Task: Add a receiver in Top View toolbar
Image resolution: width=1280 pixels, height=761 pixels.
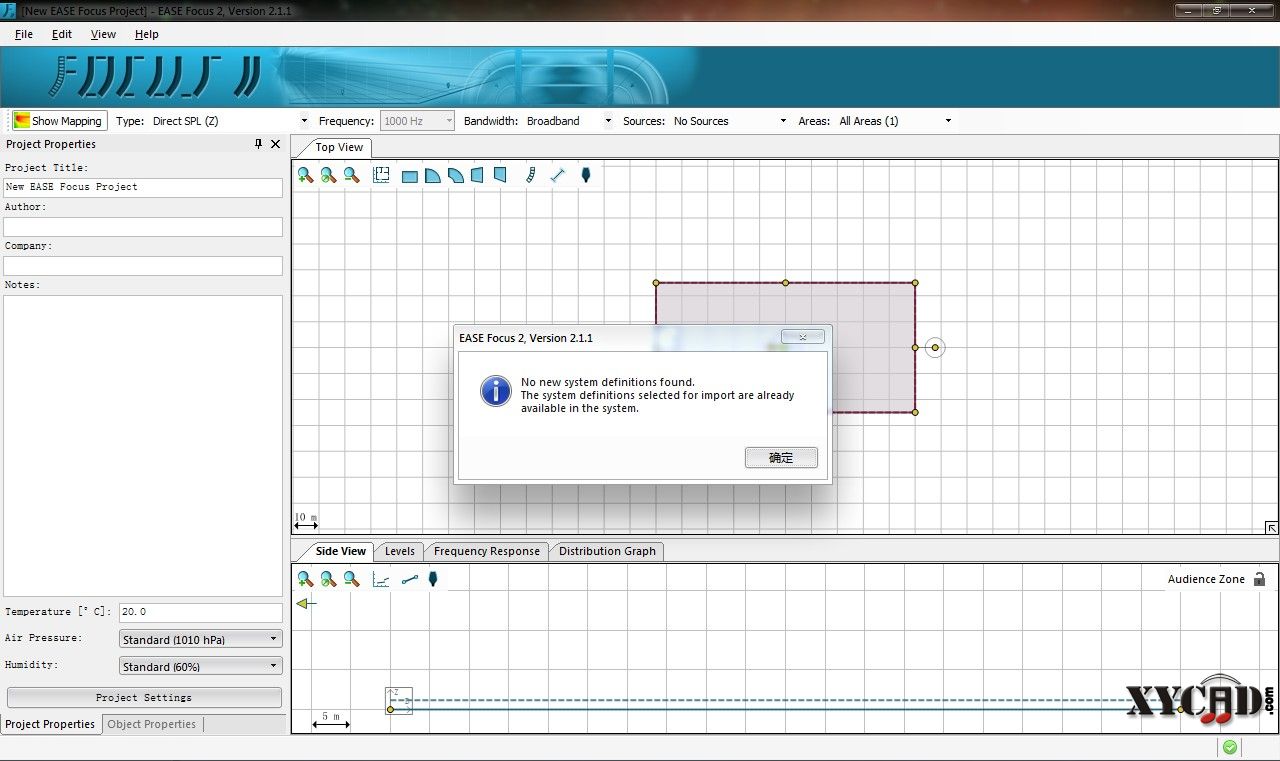Action: tap(586, 175)
